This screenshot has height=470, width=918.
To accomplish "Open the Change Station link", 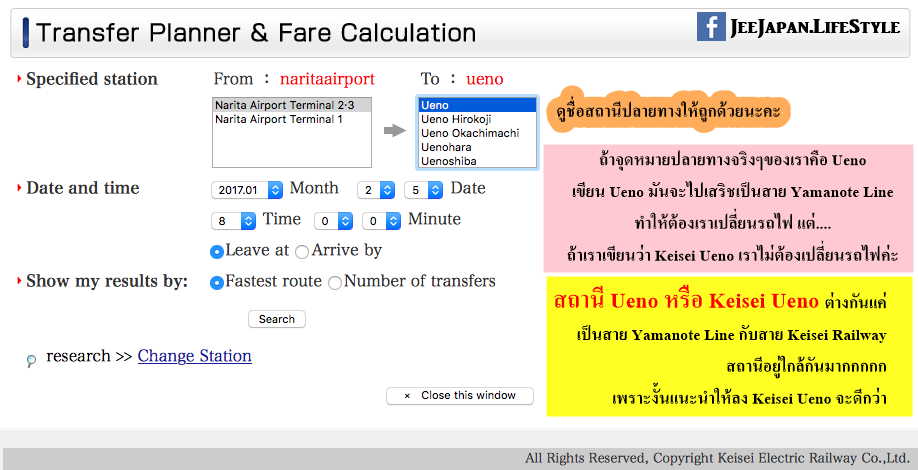I will click(194, 356).
